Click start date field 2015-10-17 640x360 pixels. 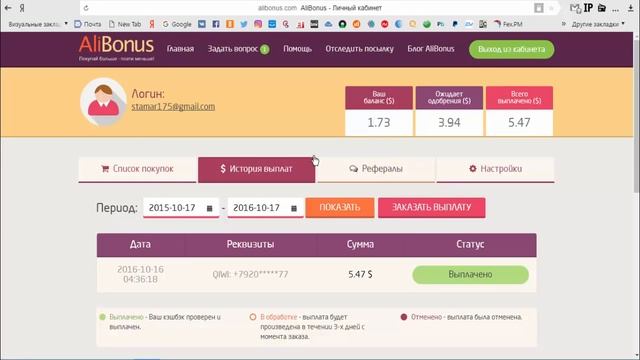pyautogui.click(x=181, y=208)
